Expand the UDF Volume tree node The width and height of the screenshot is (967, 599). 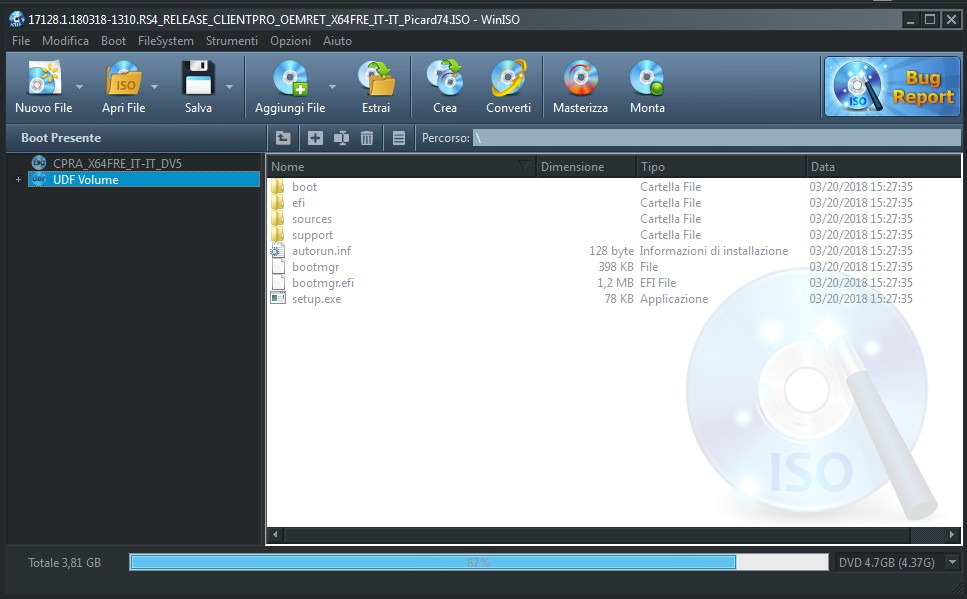pos(19,180)
